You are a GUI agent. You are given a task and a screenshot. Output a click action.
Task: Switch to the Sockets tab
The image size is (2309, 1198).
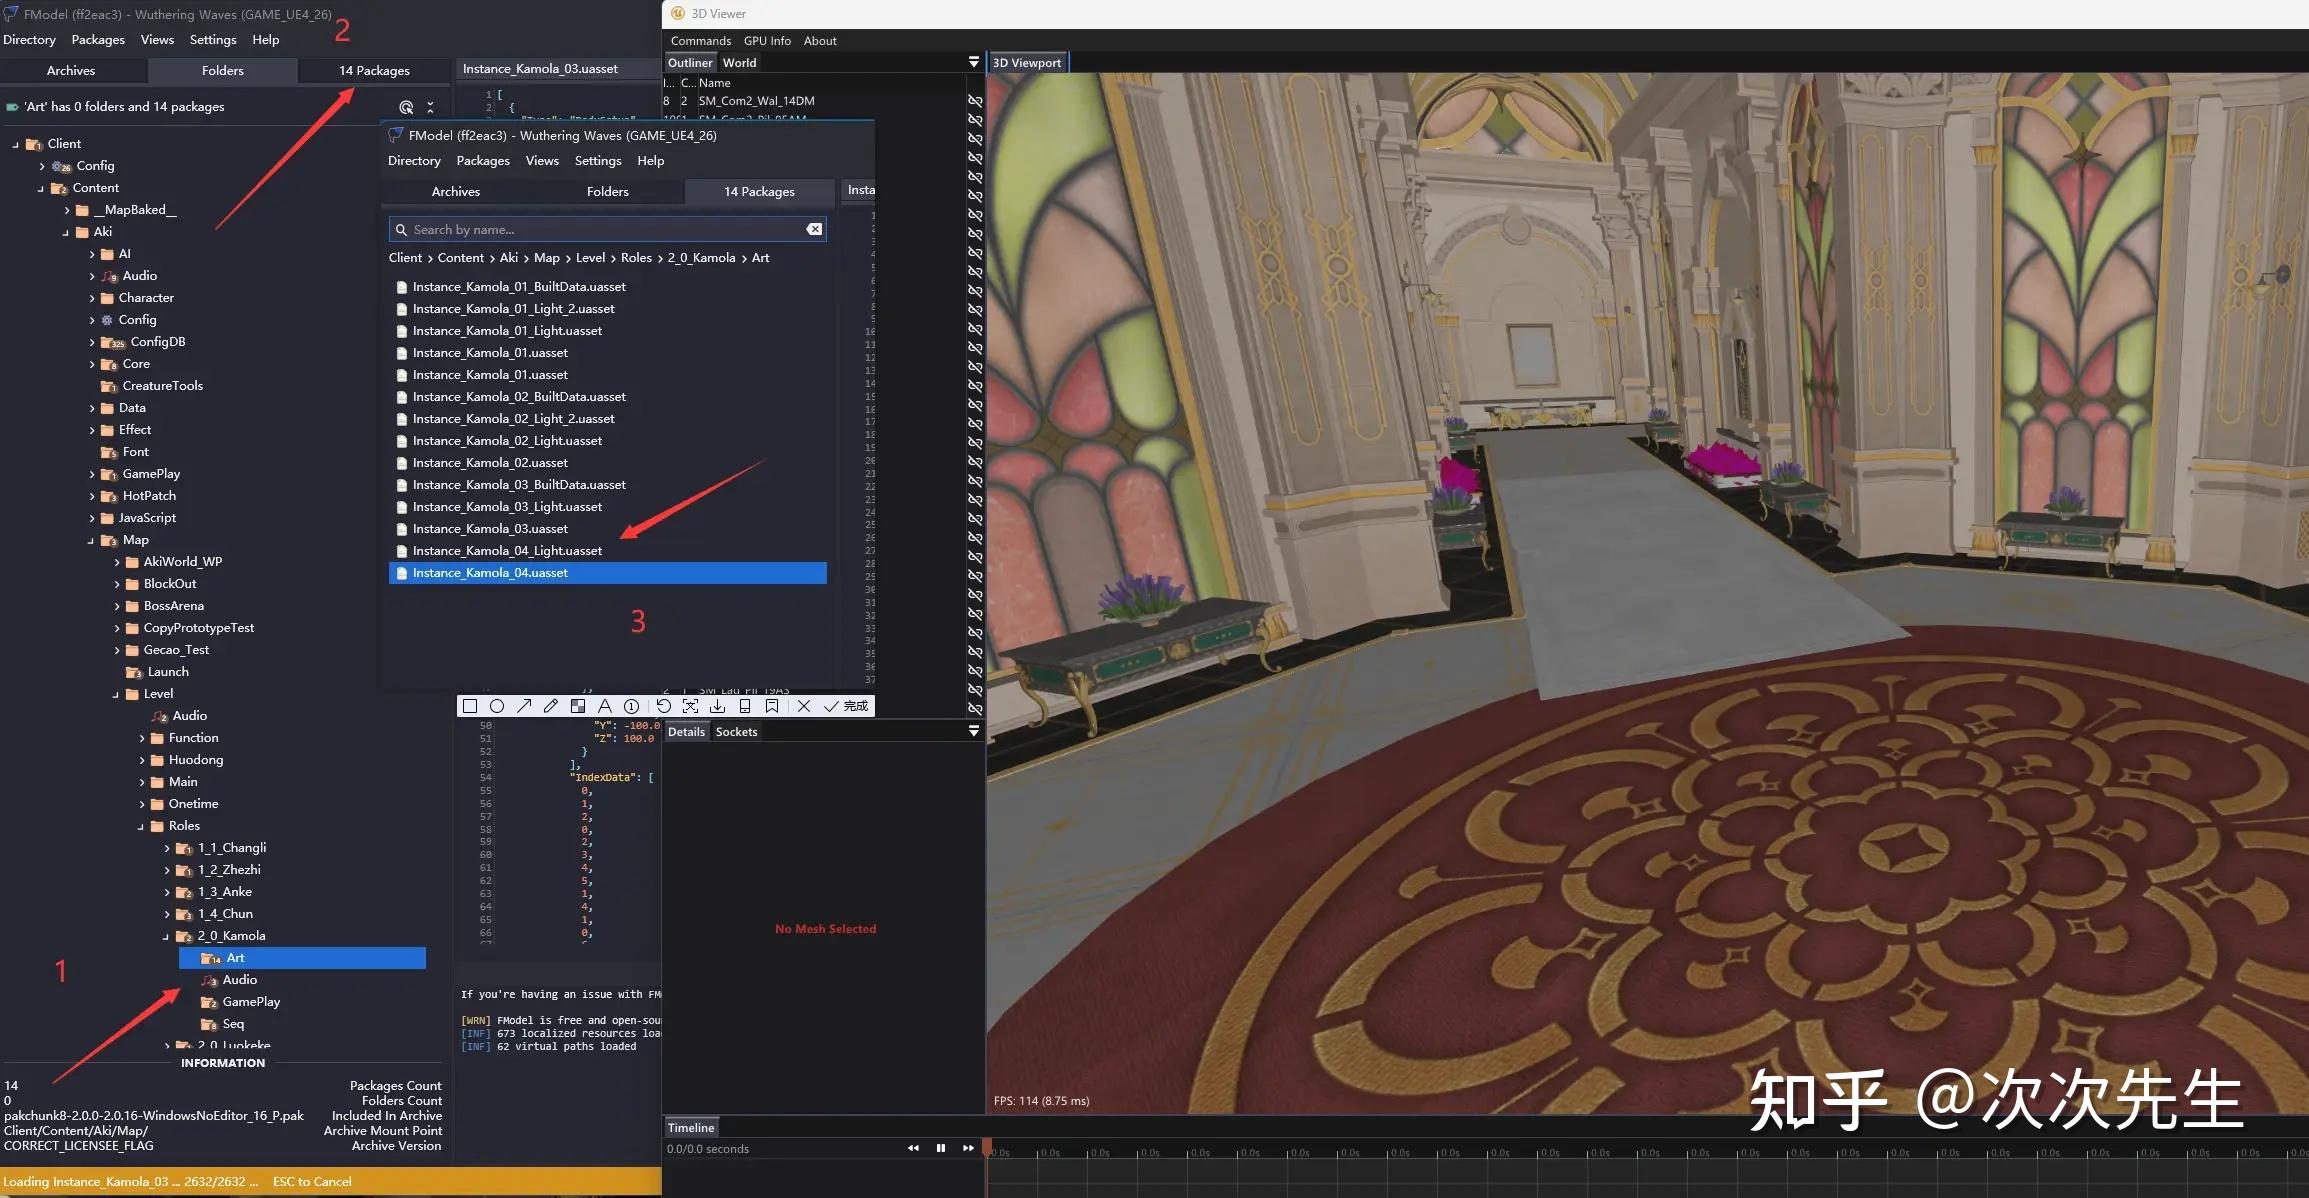point(736,732)
